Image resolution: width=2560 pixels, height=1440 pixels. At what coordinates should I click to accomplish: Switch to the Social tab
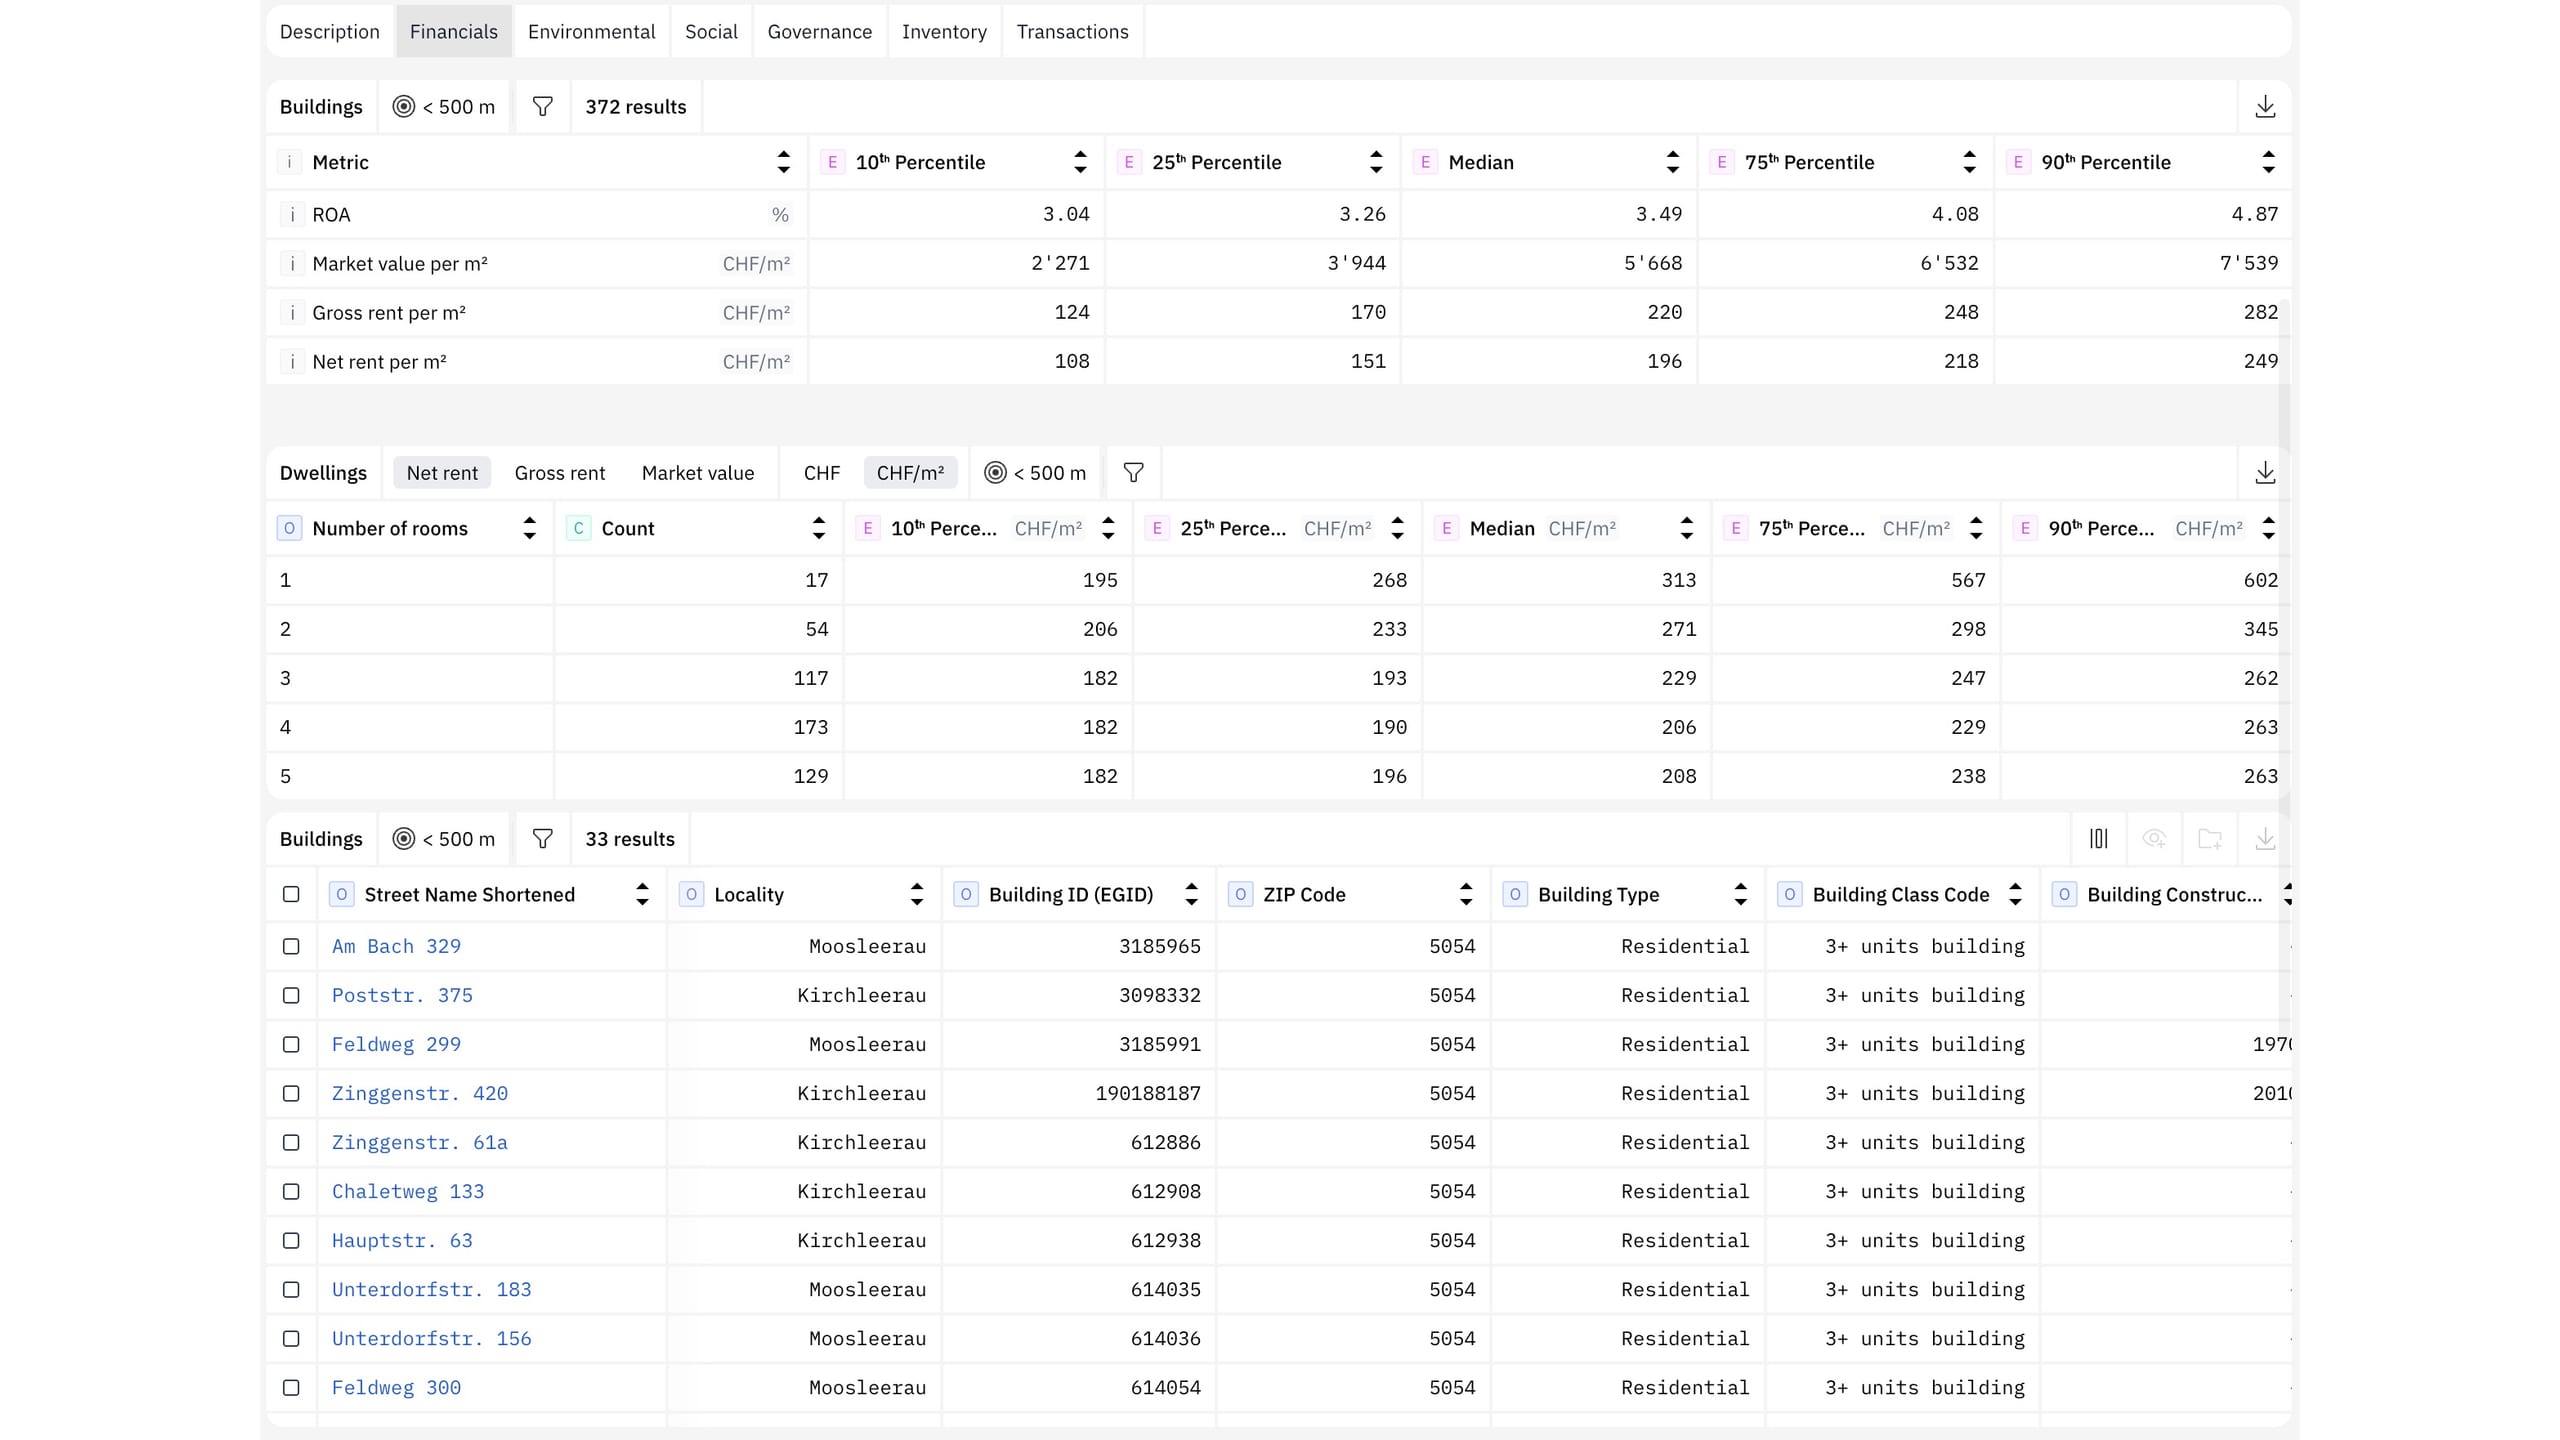[711, 31]
